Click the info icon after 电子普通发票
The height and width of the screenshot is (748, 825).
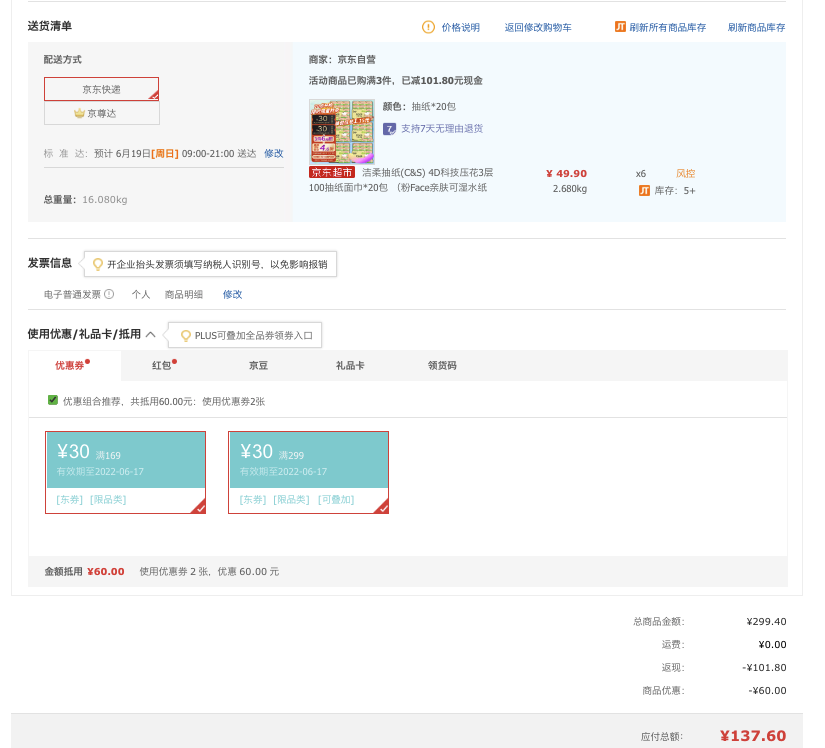(x=109, y=294)
